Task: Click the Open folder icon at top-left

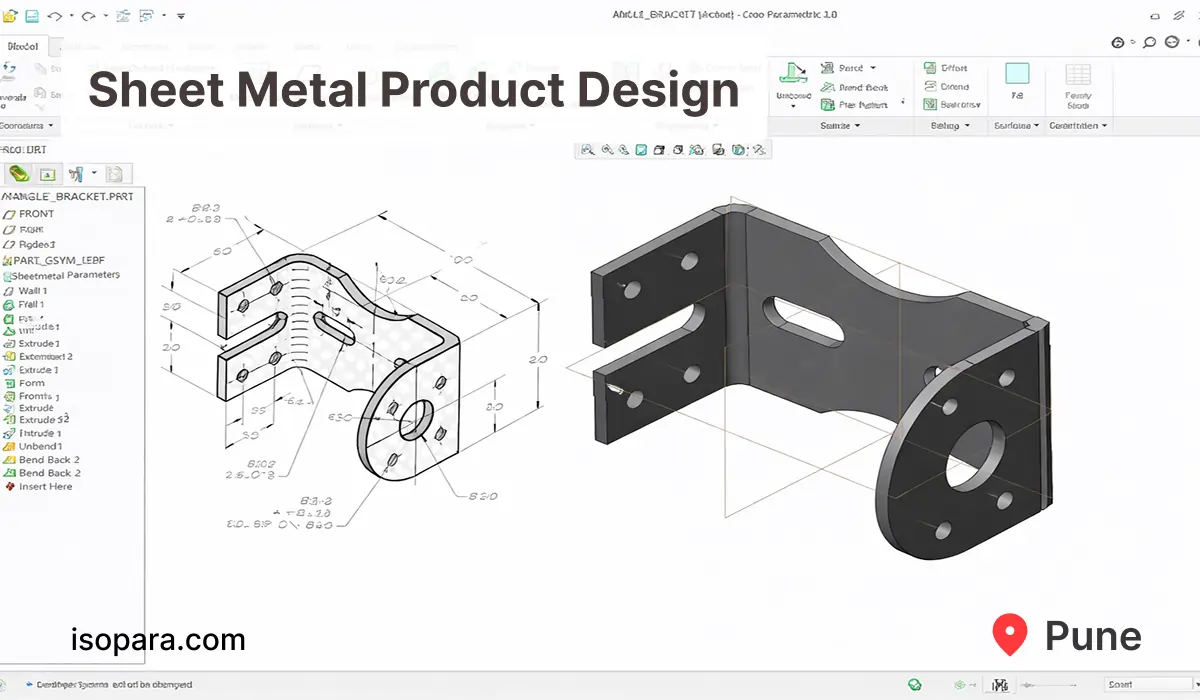Action: pos(10,16)
